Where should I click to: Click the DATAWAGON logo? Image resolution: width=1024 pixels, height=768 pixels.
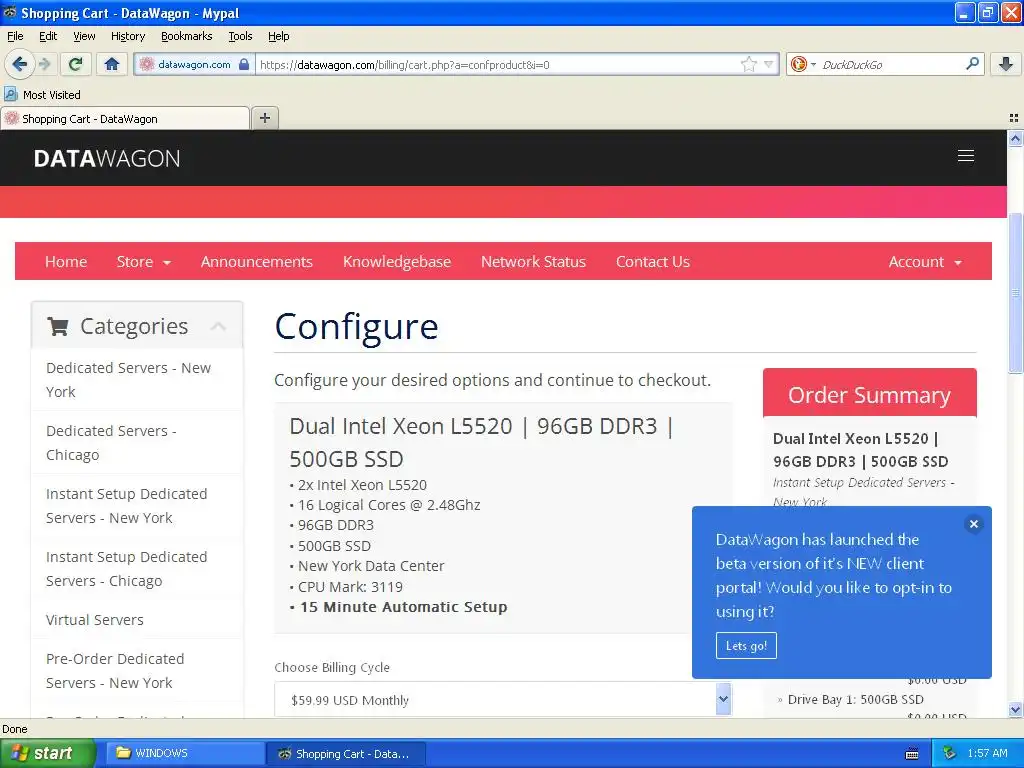click(x=106, y=158)
